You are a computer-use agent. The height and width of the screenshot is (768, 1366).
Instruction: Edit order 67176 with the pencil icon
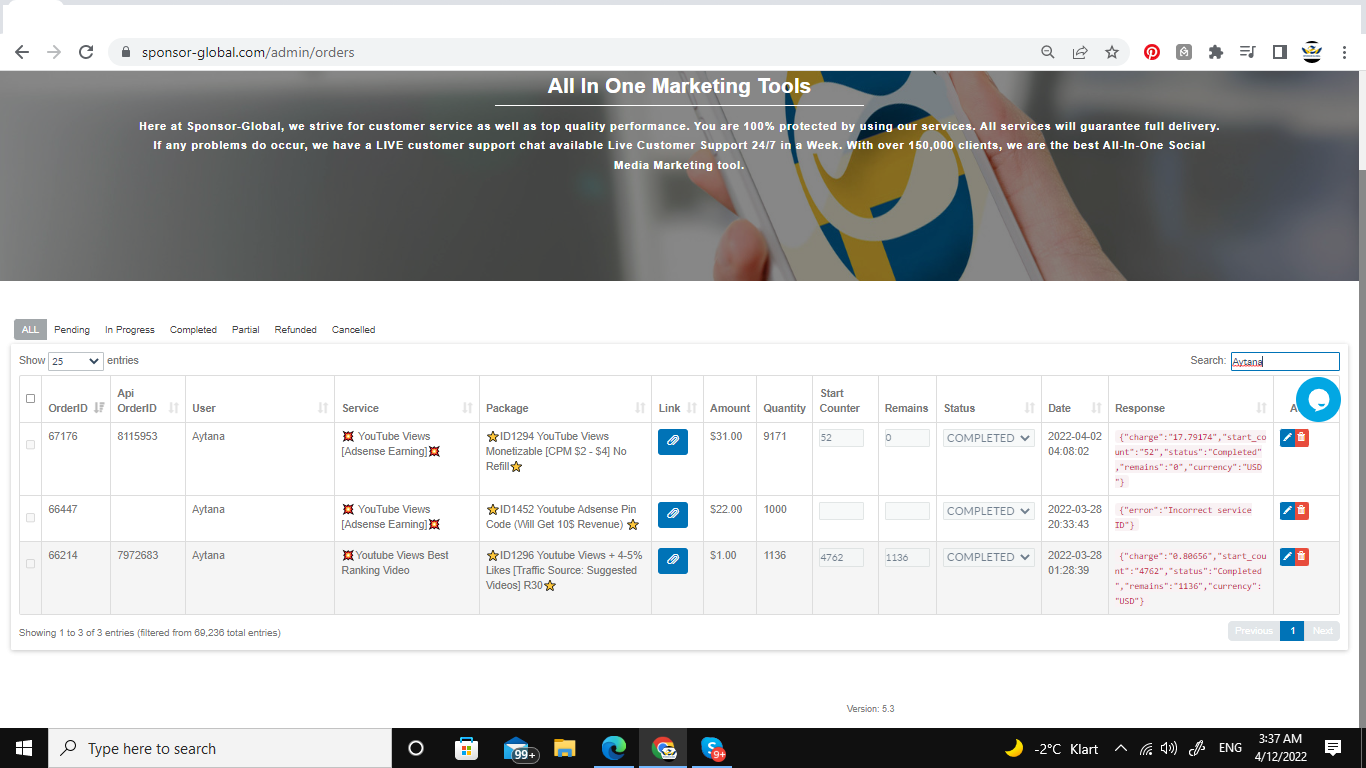(x=1287, y=438)
